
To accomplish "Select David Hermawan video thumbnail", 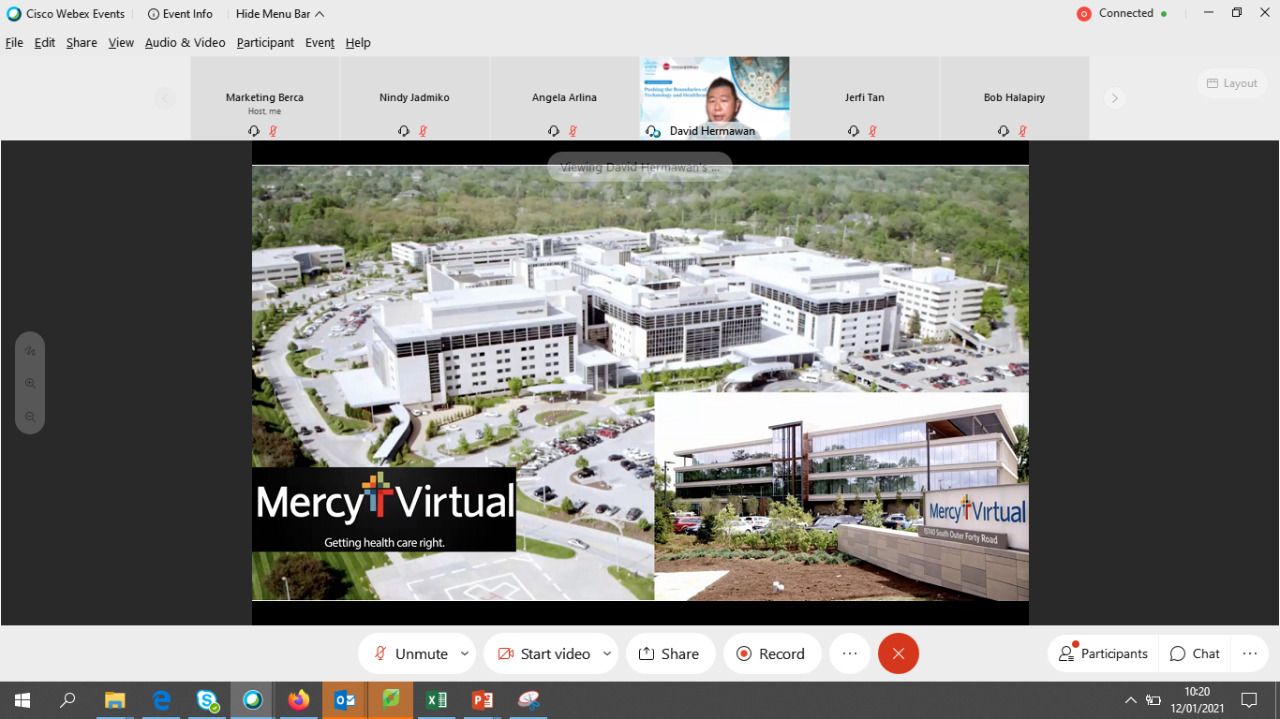I will pyautogui.click(x=715, y=98).
